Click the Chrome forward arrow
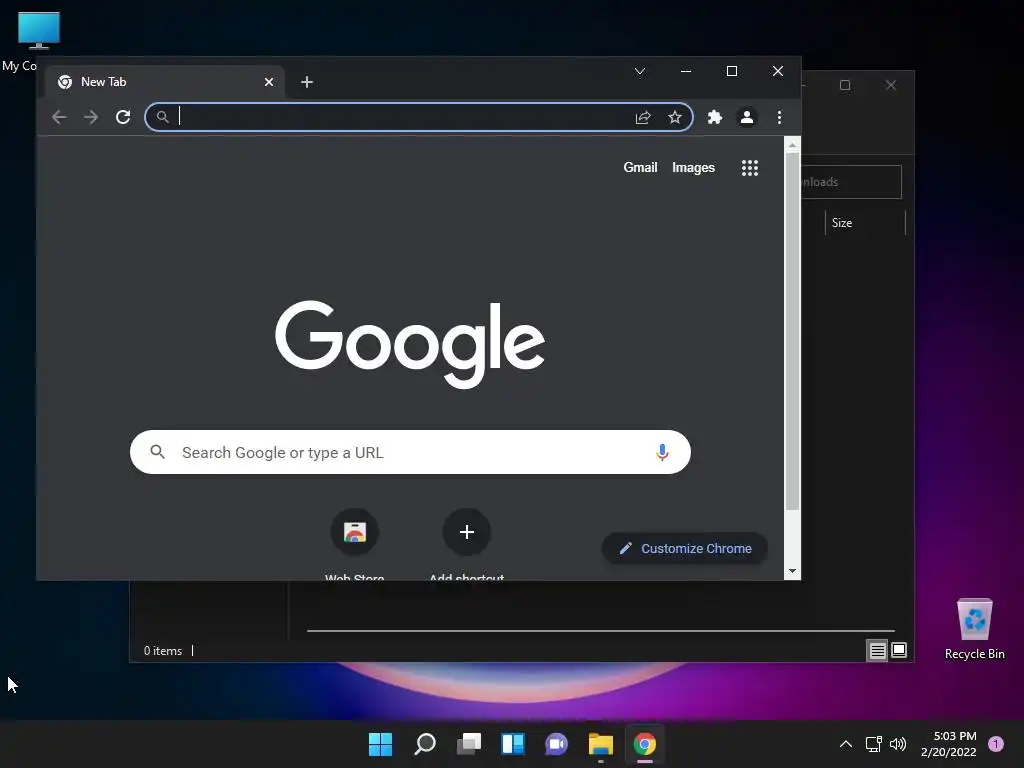Screen dimensions: 1024x768 [x=91, y=118]
